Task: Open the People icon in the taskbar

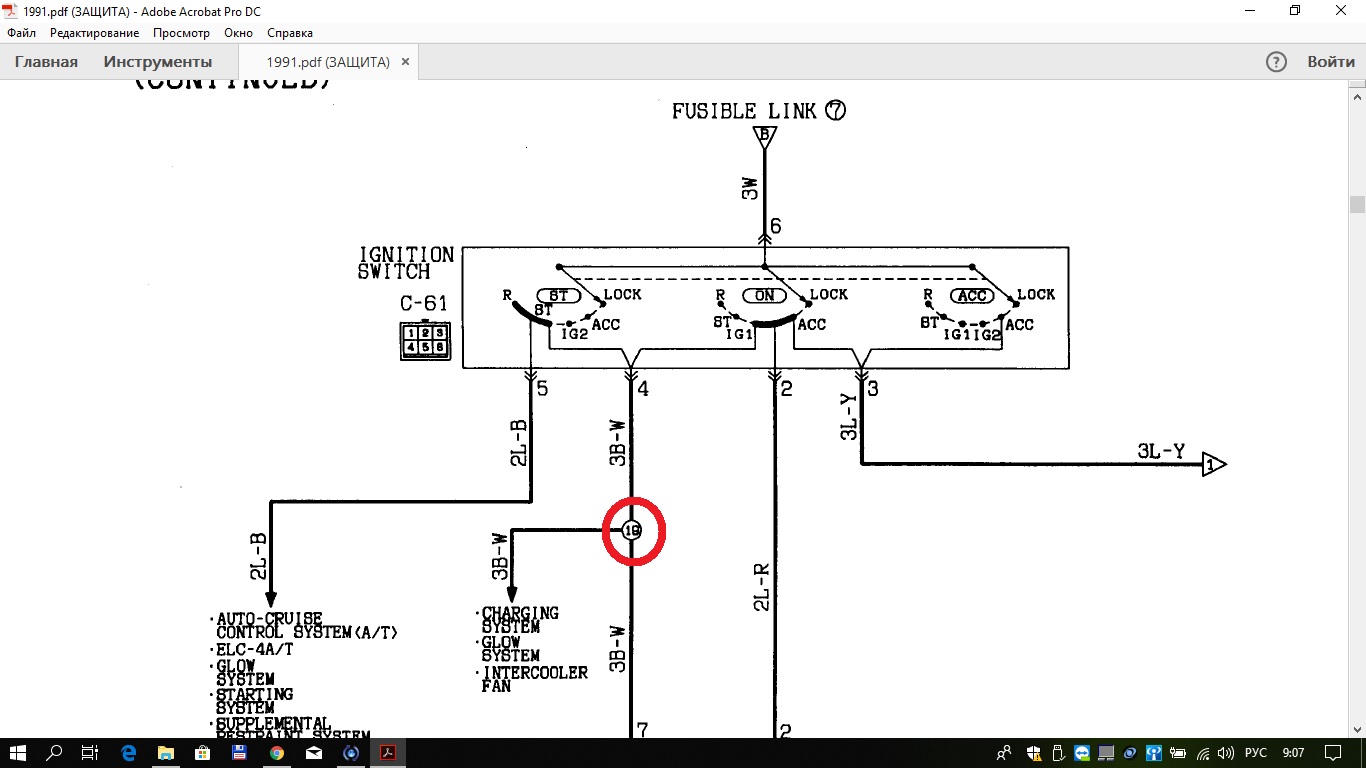Action: (1004, 753)
